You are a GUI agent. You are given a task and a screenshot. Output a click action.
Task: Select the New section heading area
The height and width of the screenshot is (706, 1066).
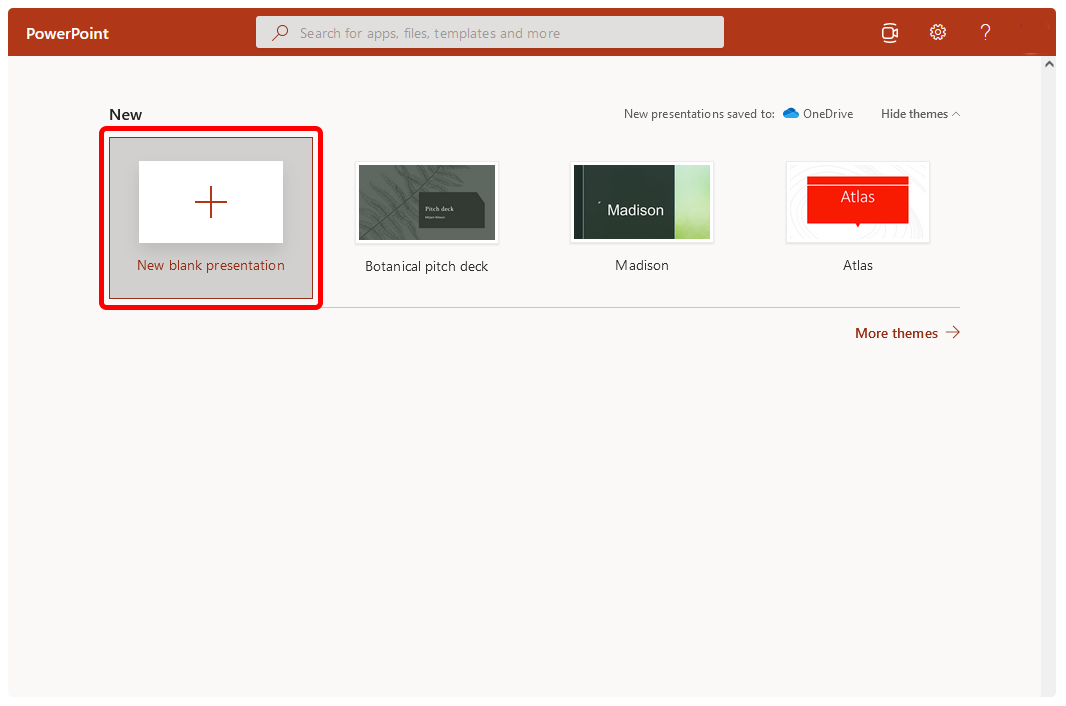[x=125, y=114]
